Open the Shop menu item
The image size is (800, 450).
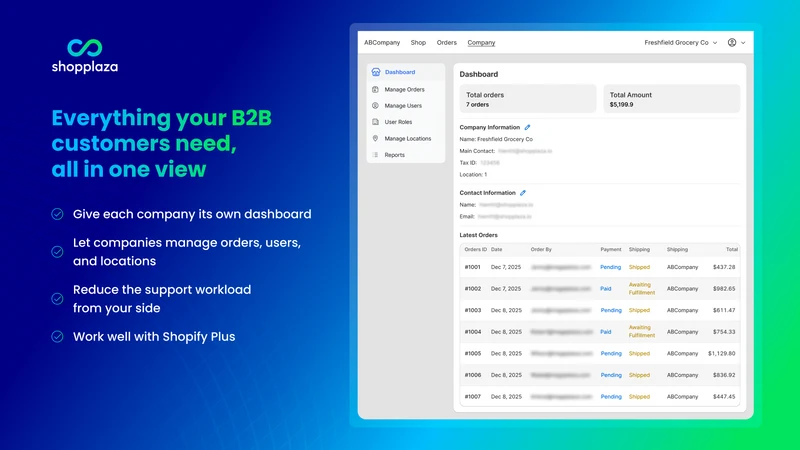coord(418,42)
